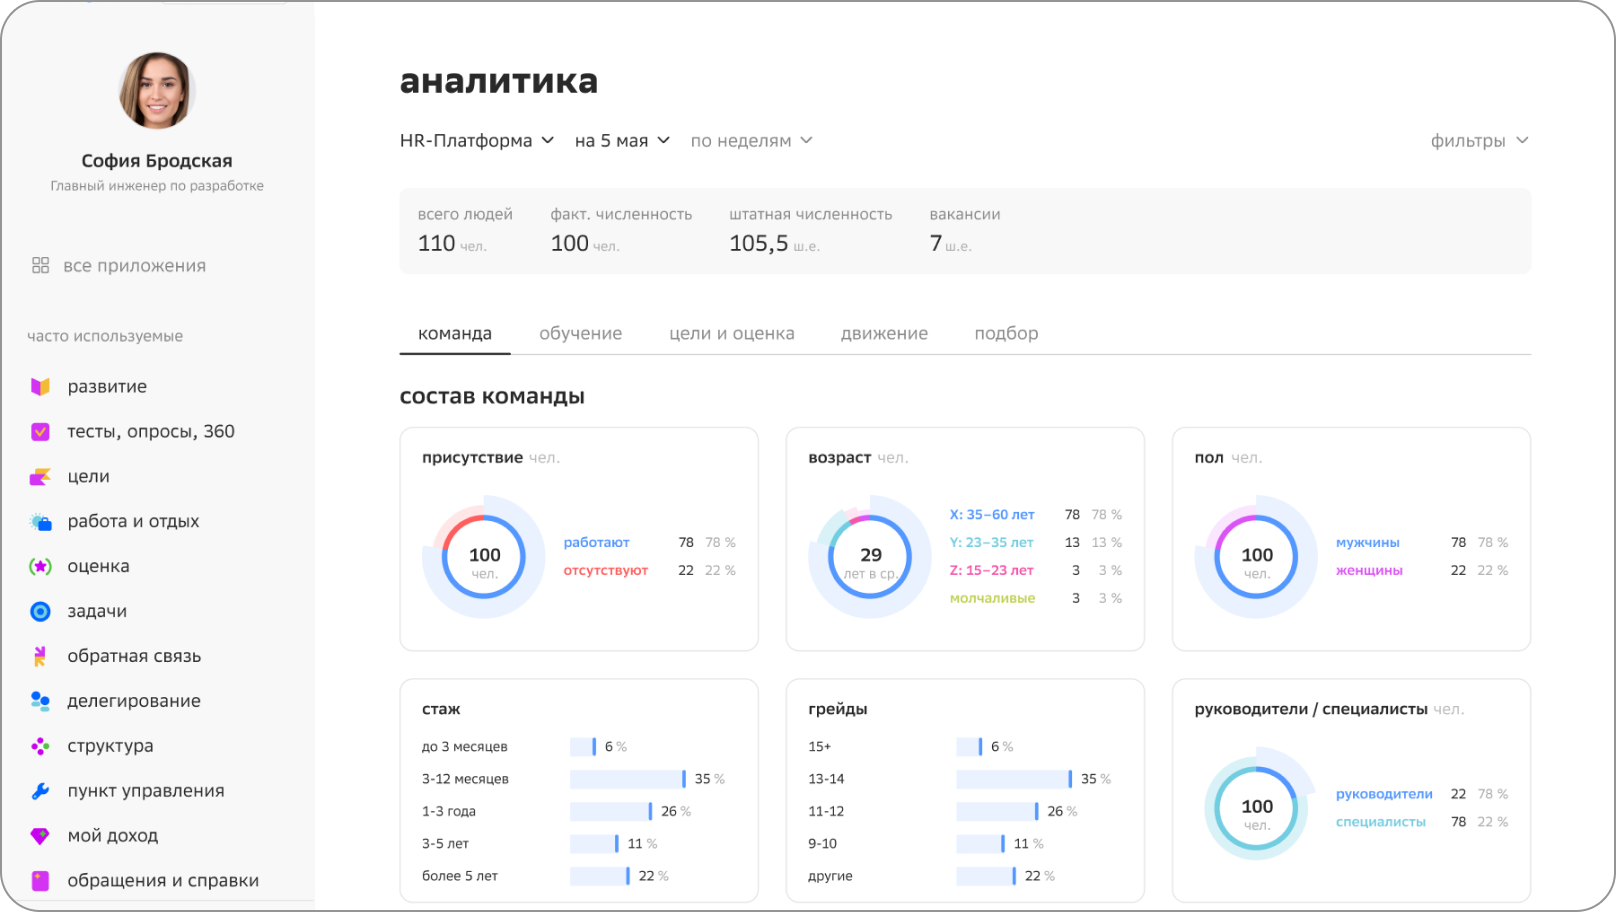Open the на 5 мая date dropdown
The width and height of the screenshot is (1616, 912).
pos(621,141)
